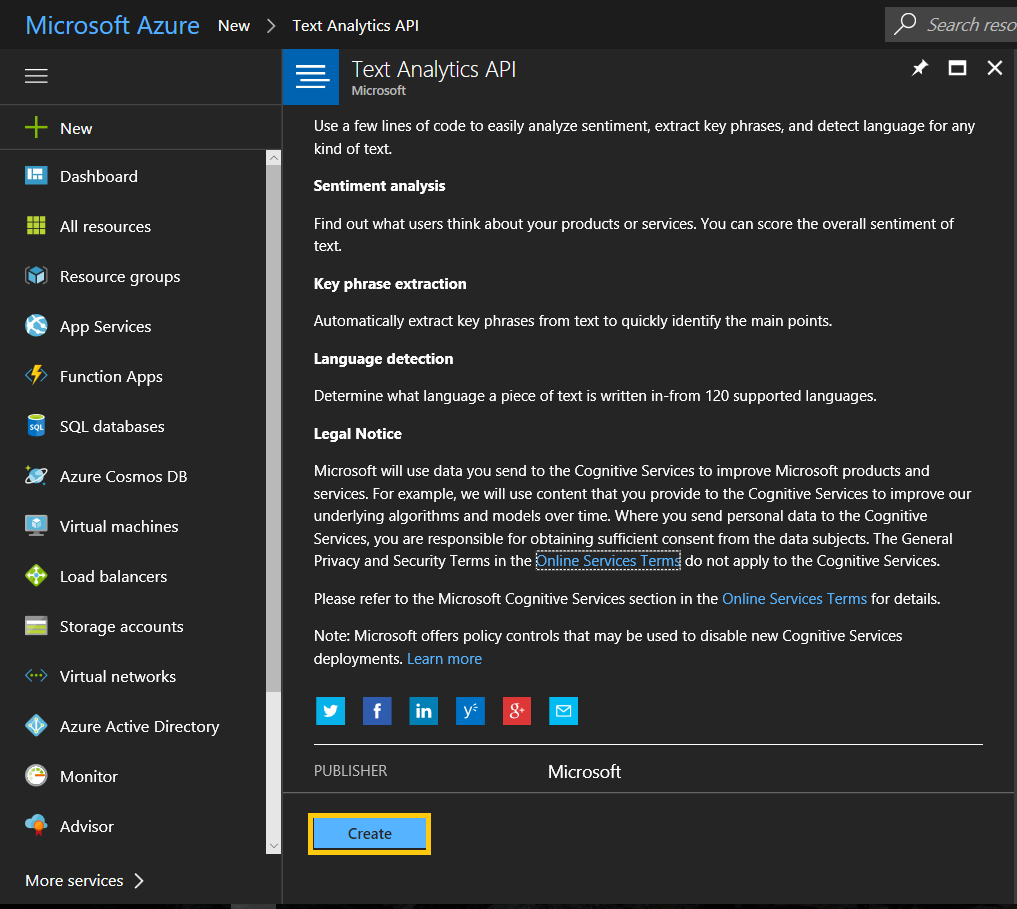The height and width of the screenshot is (909, 1017).
Task: Share via email envelope icon
Action: click(564, 711)
